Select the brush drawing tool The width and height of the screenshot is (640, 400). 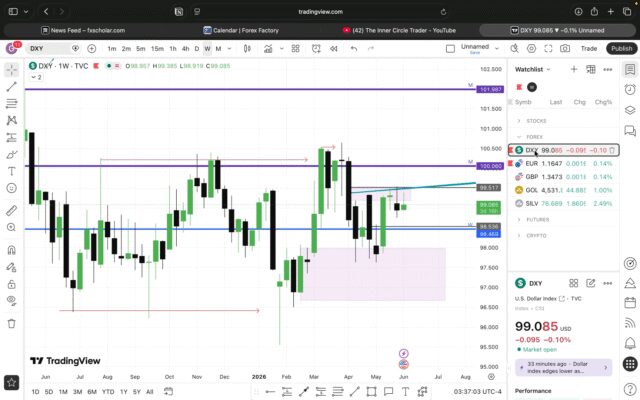point(11,155)
